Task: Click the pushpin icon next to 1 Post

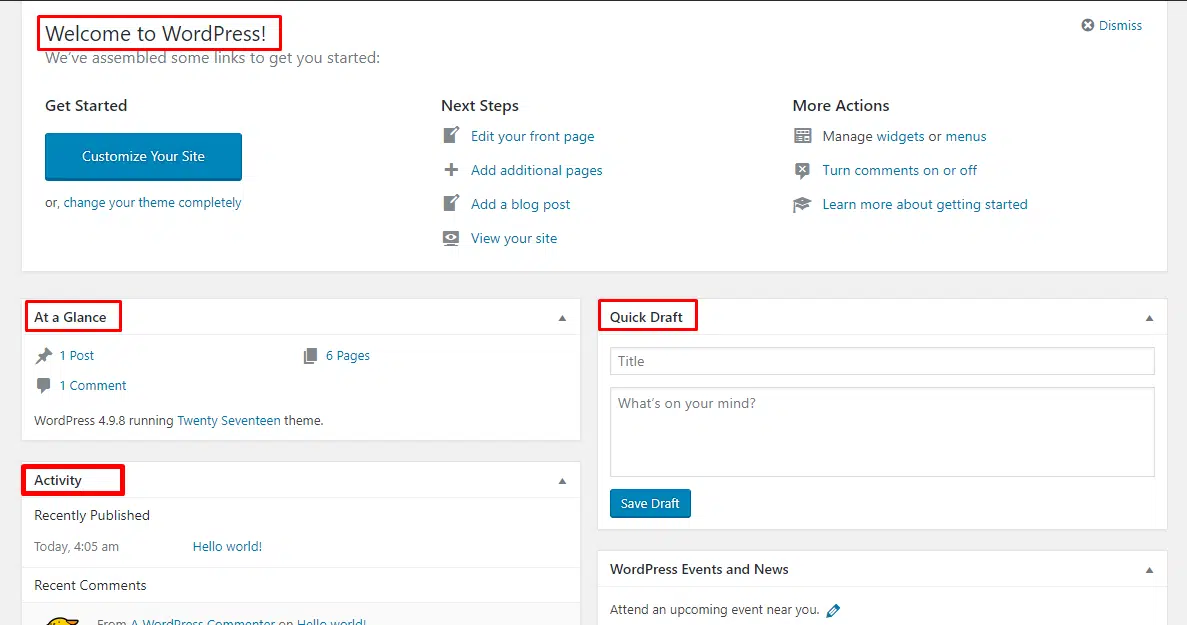Action: tap(45, 355)
